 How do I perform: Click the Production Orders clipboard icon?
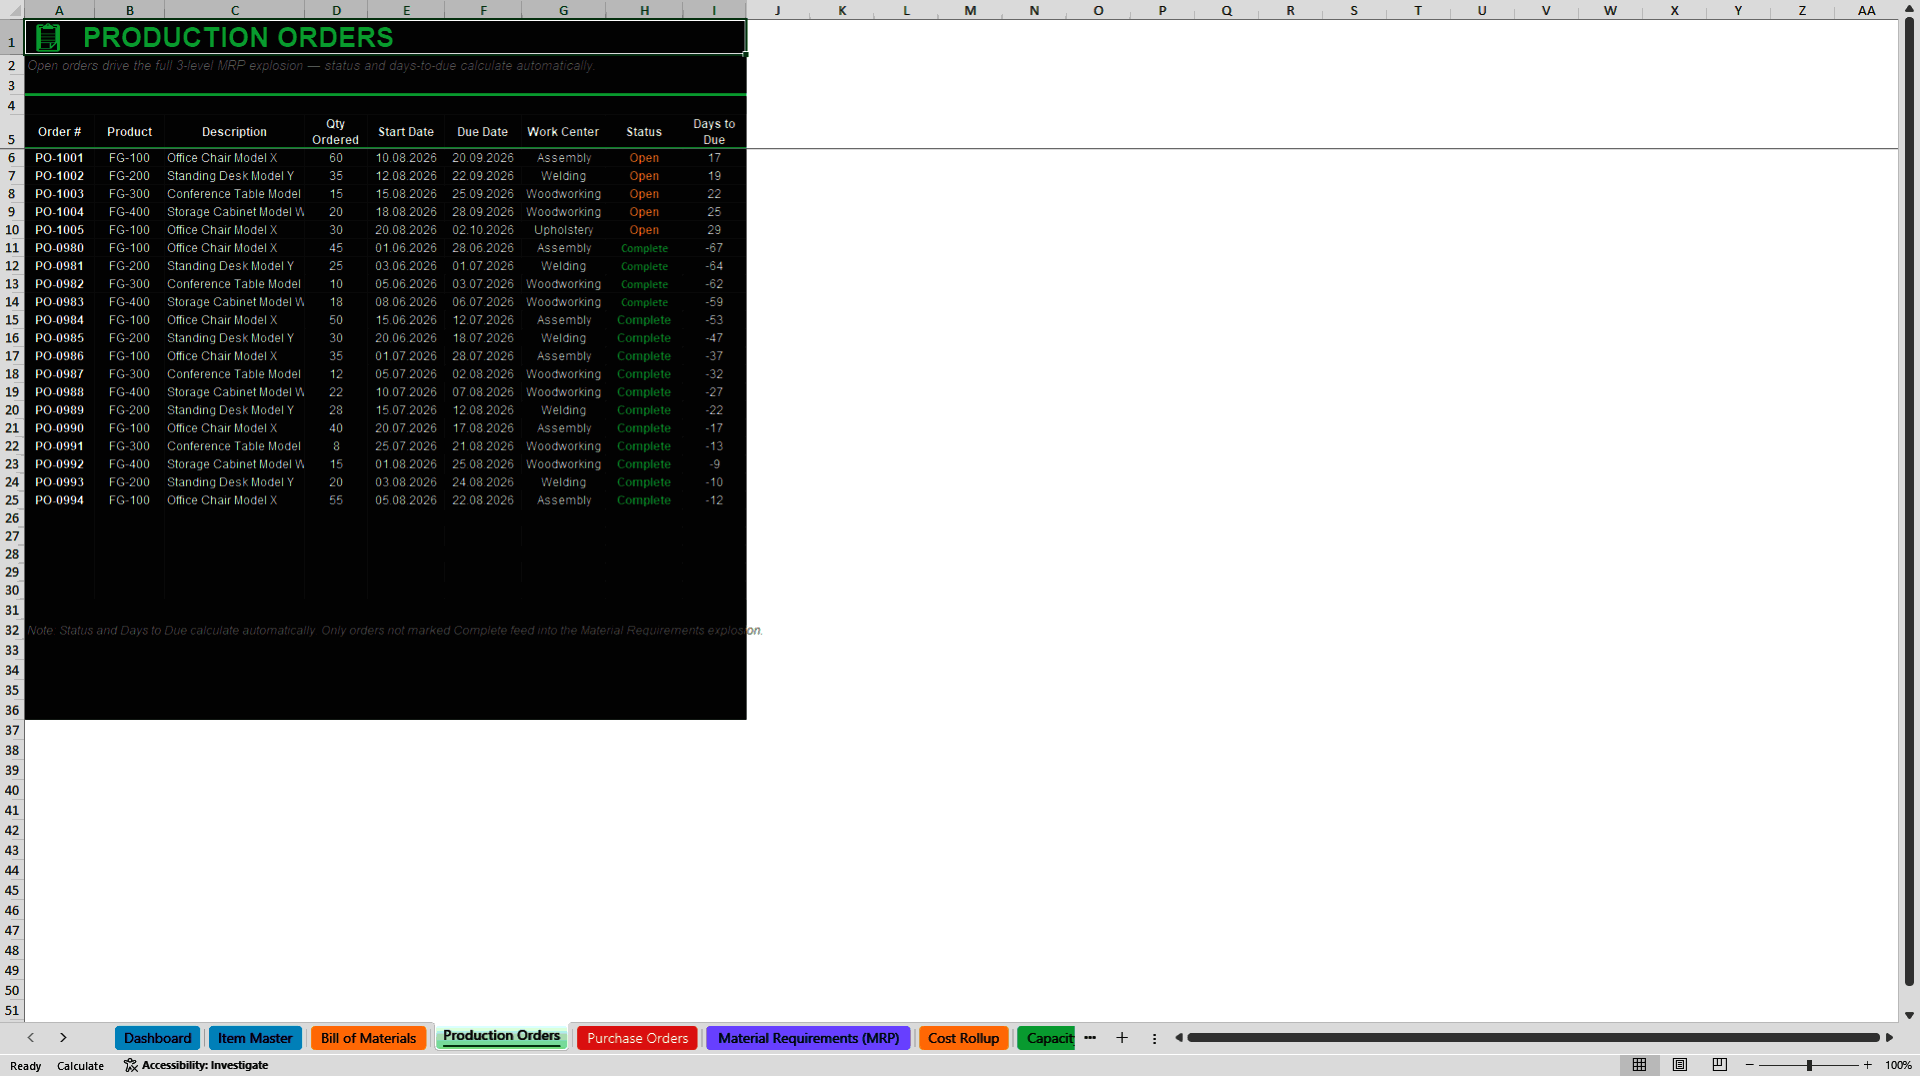click(47, 38)
